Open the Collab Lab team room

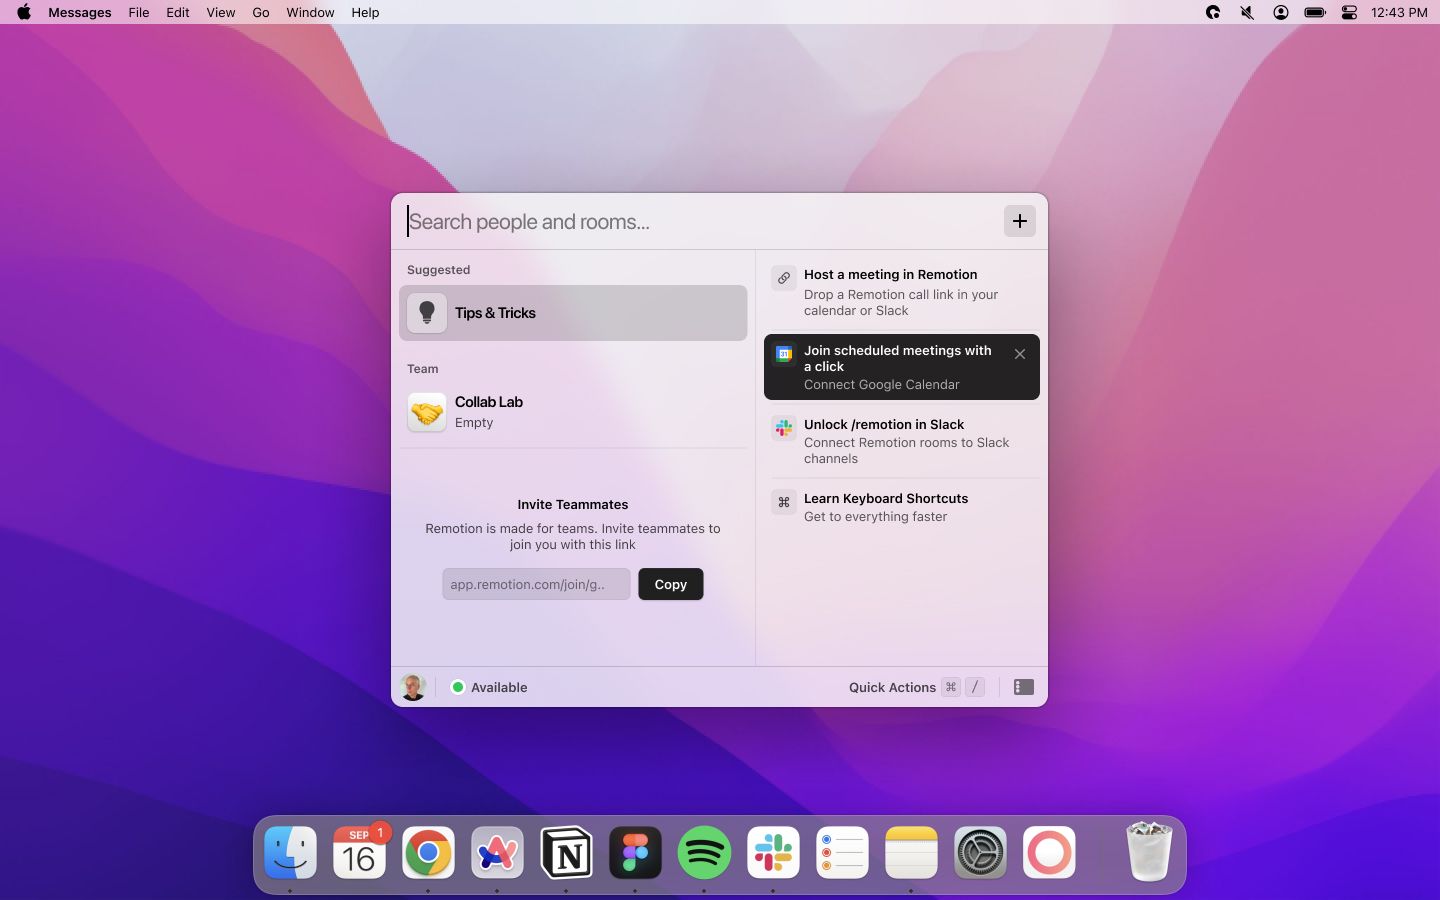click(573, 412)
